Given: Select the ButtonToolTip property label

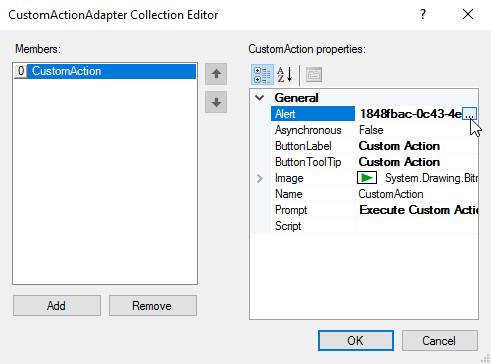Looking at the screenshot, I should click(x=313, y=162).
